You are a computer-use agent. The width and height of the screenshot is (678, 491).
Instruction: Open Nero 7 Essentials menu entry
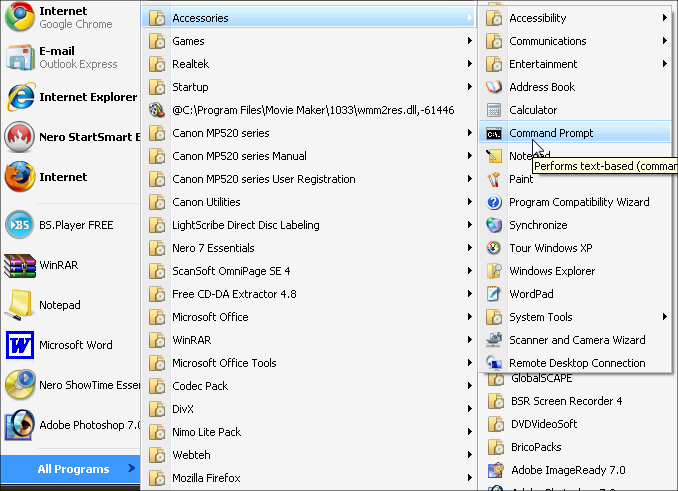point(309,248)
